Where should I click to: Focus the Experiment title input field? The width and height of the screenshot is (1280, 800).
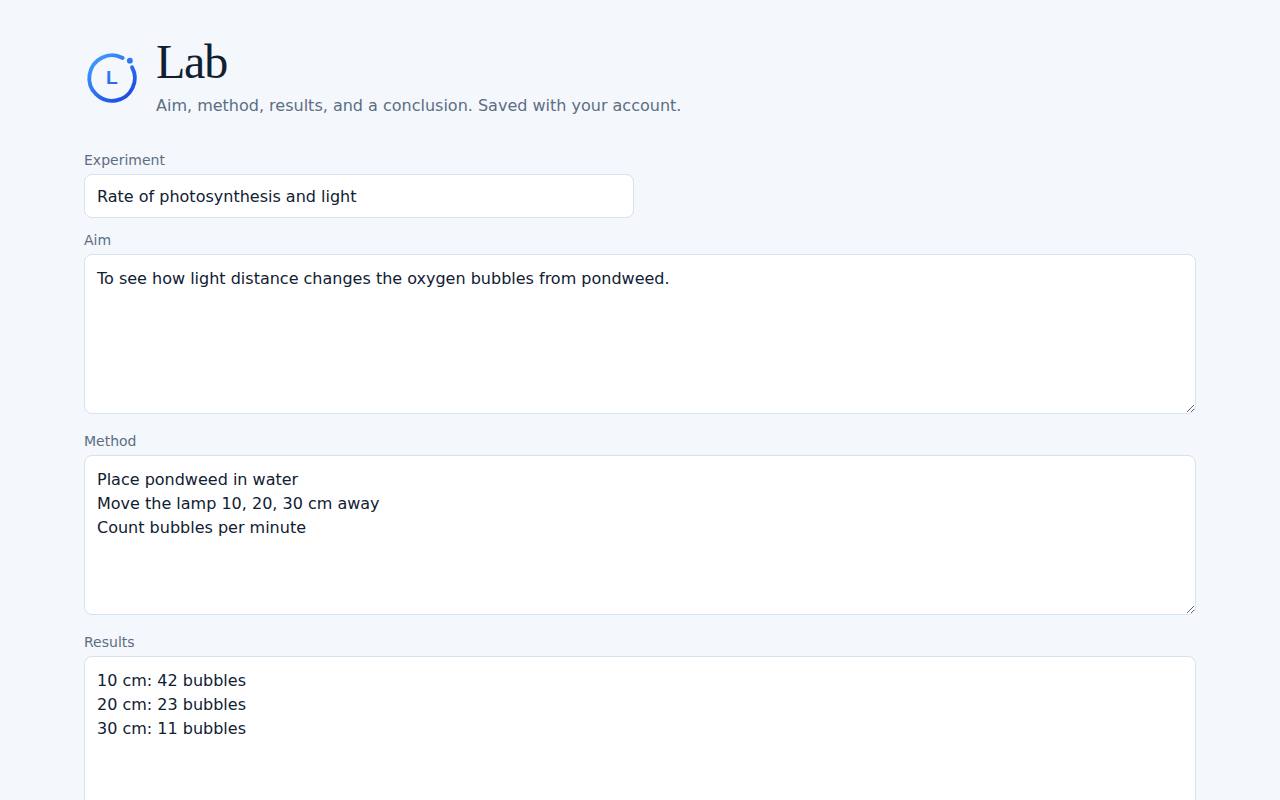click(x=359, y=196)
